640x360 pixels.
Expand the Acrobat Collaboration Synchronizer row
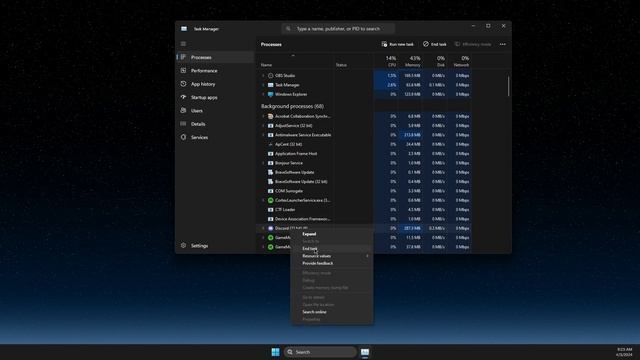tap(263, 116)
